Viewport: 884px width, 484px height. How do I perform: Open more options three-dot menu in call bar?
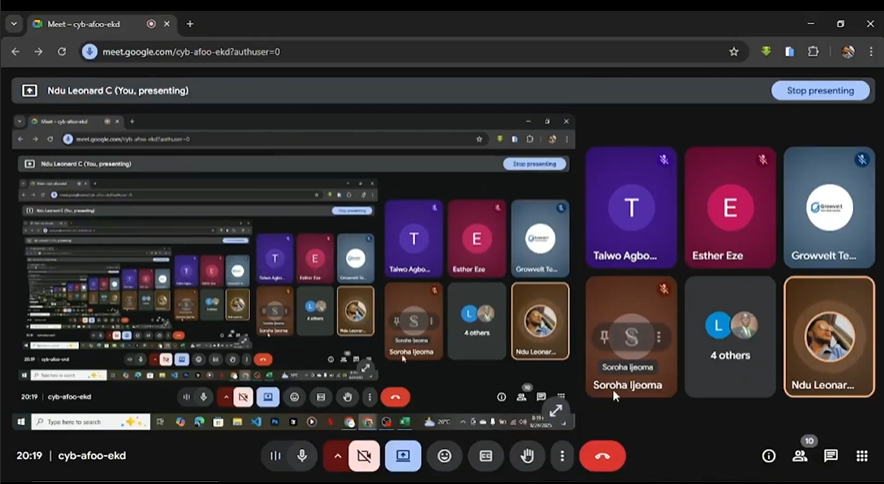coord(562,456)
